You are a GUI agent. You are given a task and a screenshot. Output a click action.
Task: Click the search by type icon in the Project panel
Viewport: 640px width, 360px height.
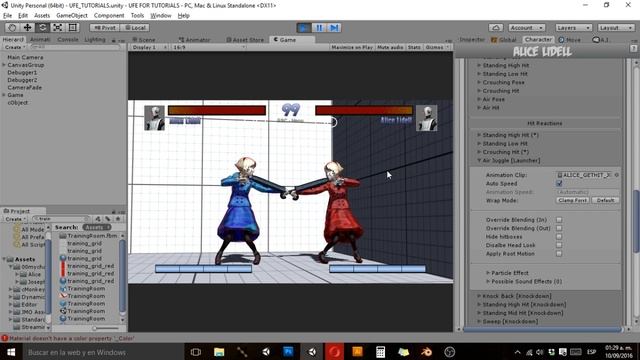point(98,219)
